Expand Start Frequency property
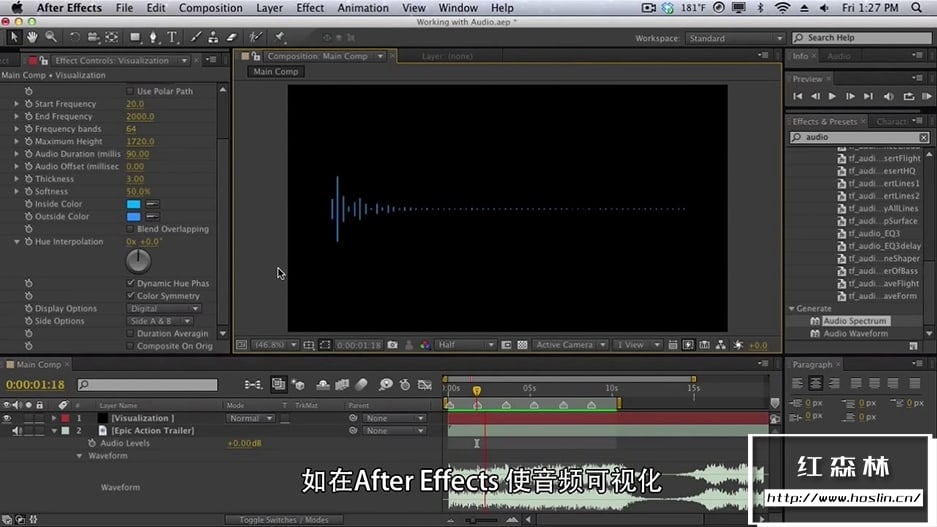Screen dimensions: 937x527 (x=17, y=103)
